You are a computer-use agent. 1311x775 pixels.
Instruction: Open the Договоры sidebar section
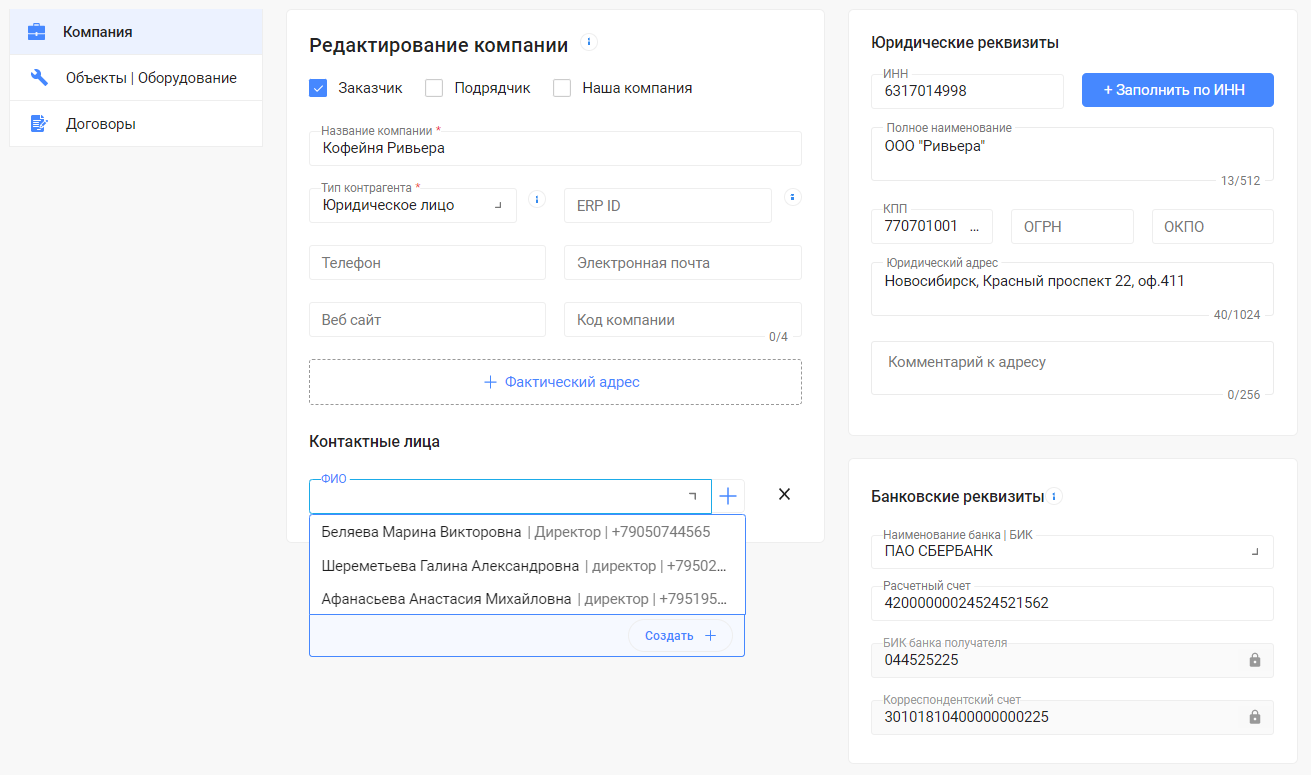[x=136, y=124]
